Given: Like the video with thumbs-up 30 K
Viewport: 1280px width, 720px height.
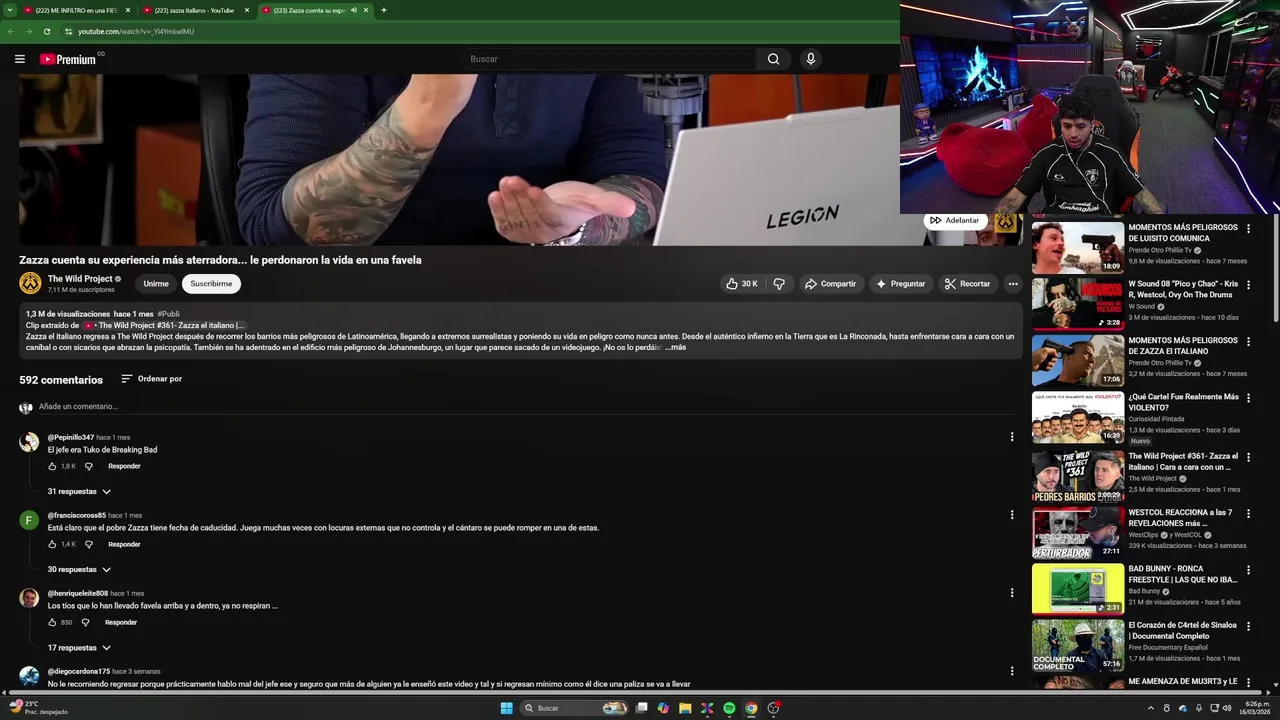Looking at the screenshot, I should coord(741,284).
